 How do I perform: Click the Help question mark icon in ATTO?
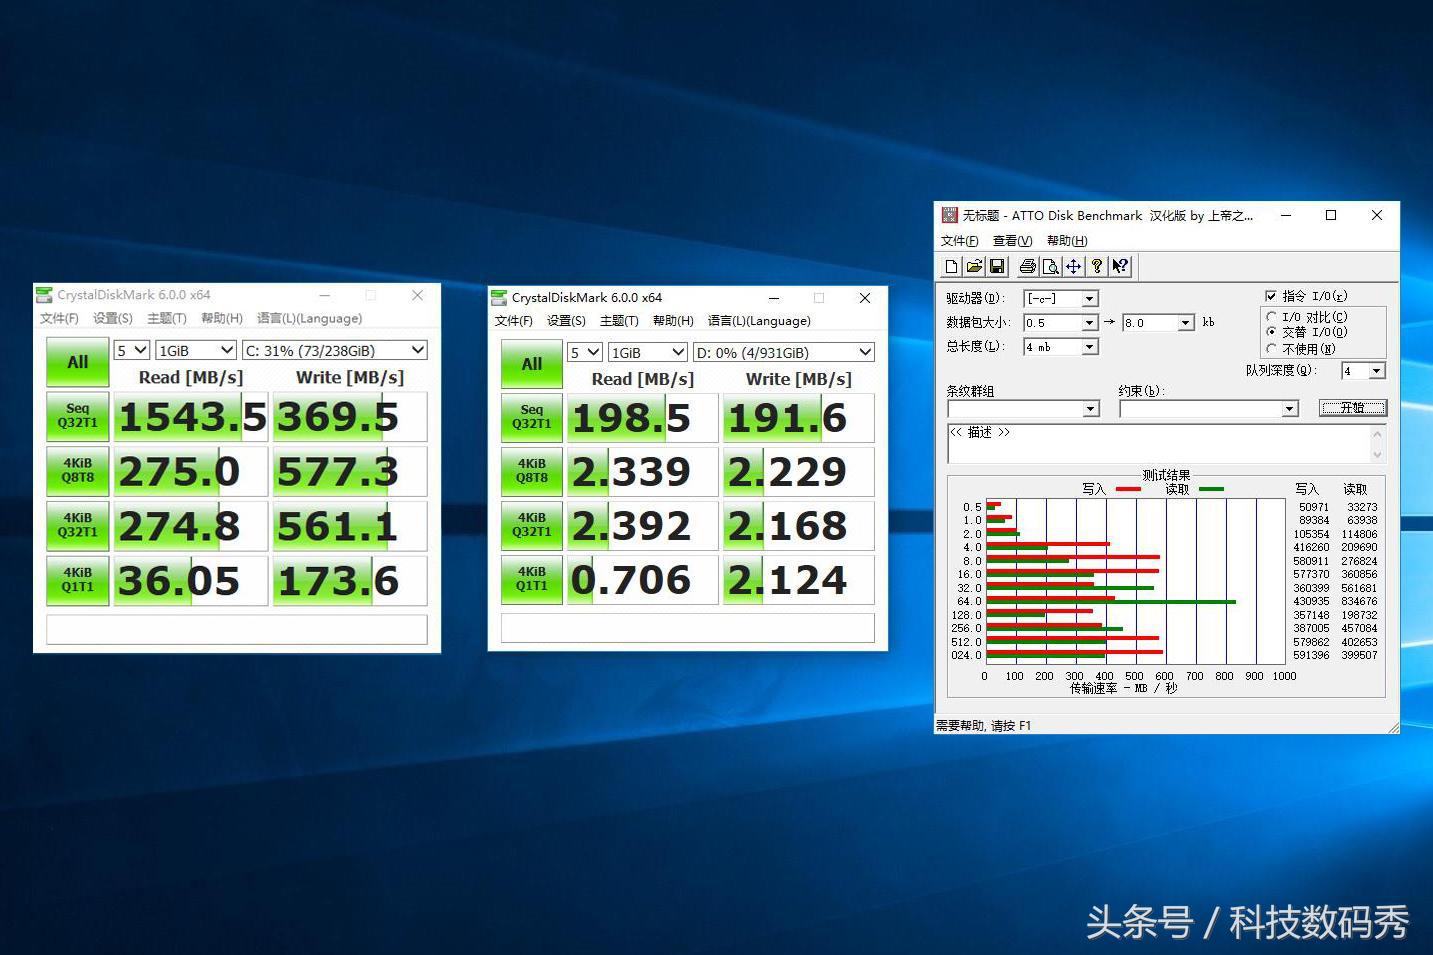[x=1097, y=265]
